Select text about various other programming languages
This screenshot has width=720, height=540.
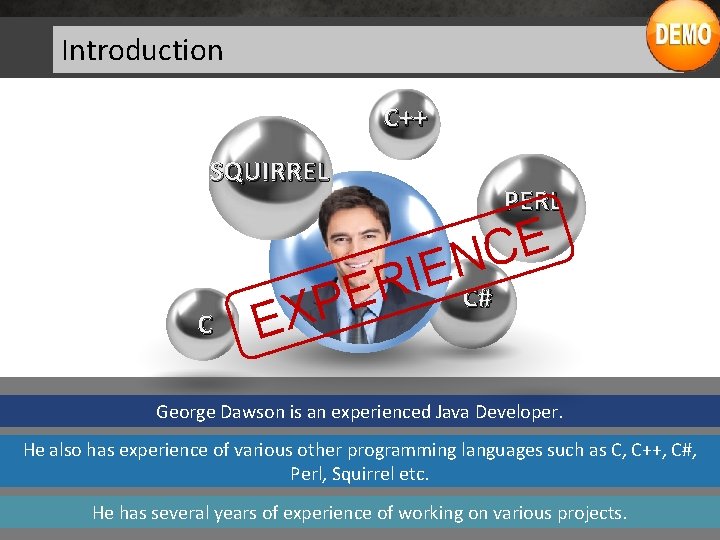coord(360,461)
